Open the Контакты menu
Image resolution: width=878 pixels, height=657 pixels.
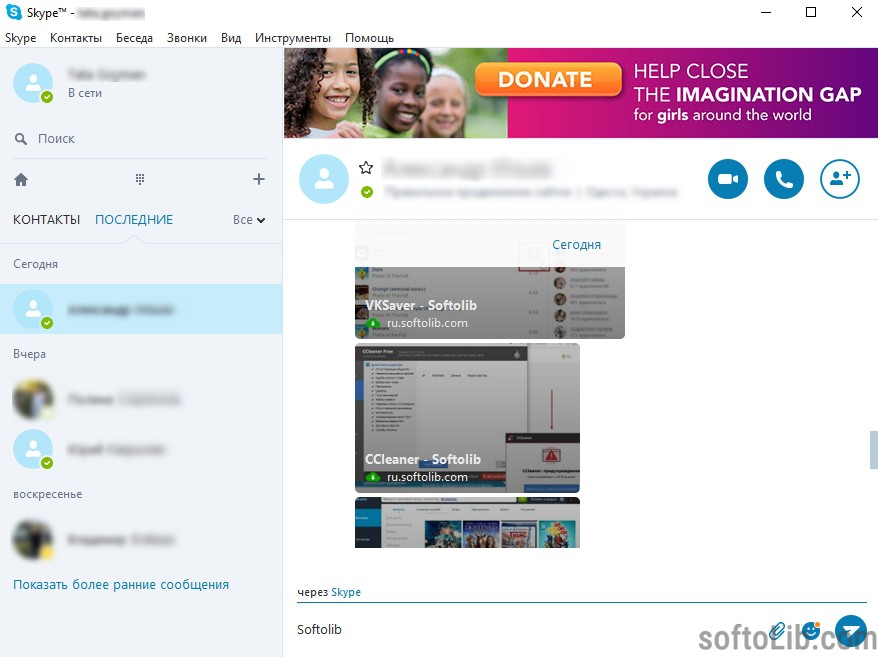pyautogui.click(x=76, y=38)
